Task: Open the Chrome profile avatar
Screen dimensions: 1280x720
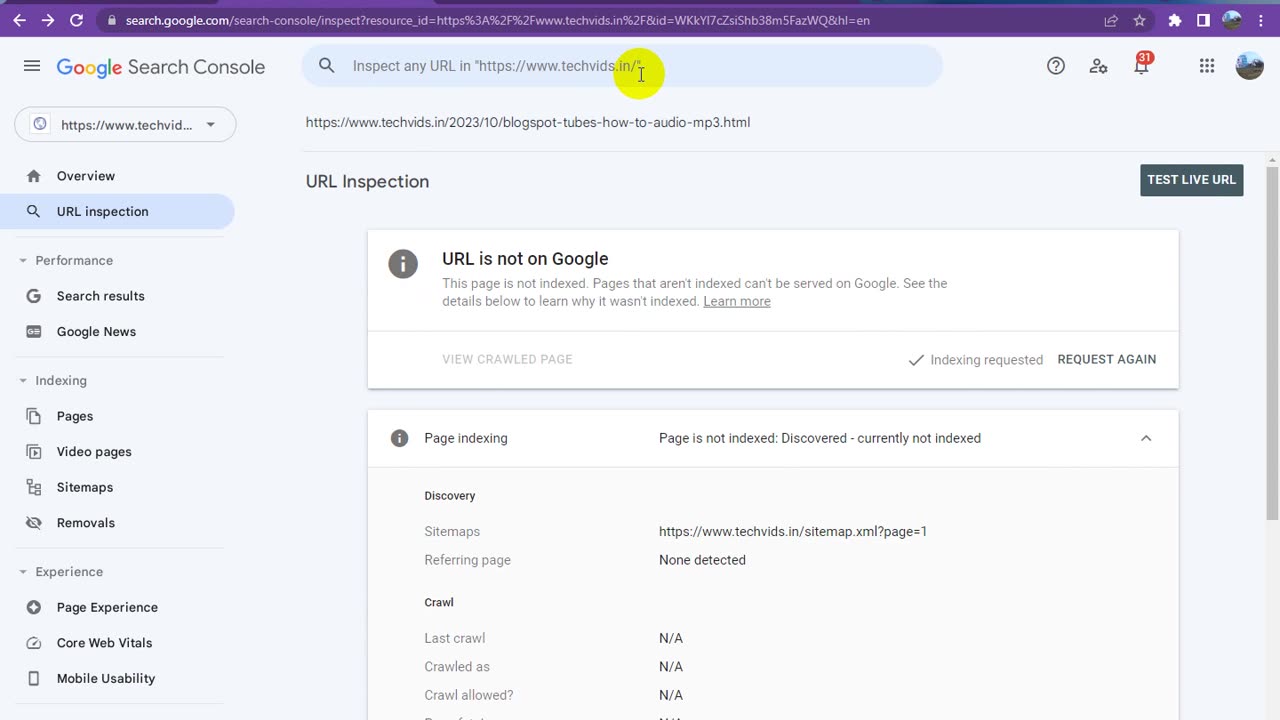Action: coord(1232,20)
